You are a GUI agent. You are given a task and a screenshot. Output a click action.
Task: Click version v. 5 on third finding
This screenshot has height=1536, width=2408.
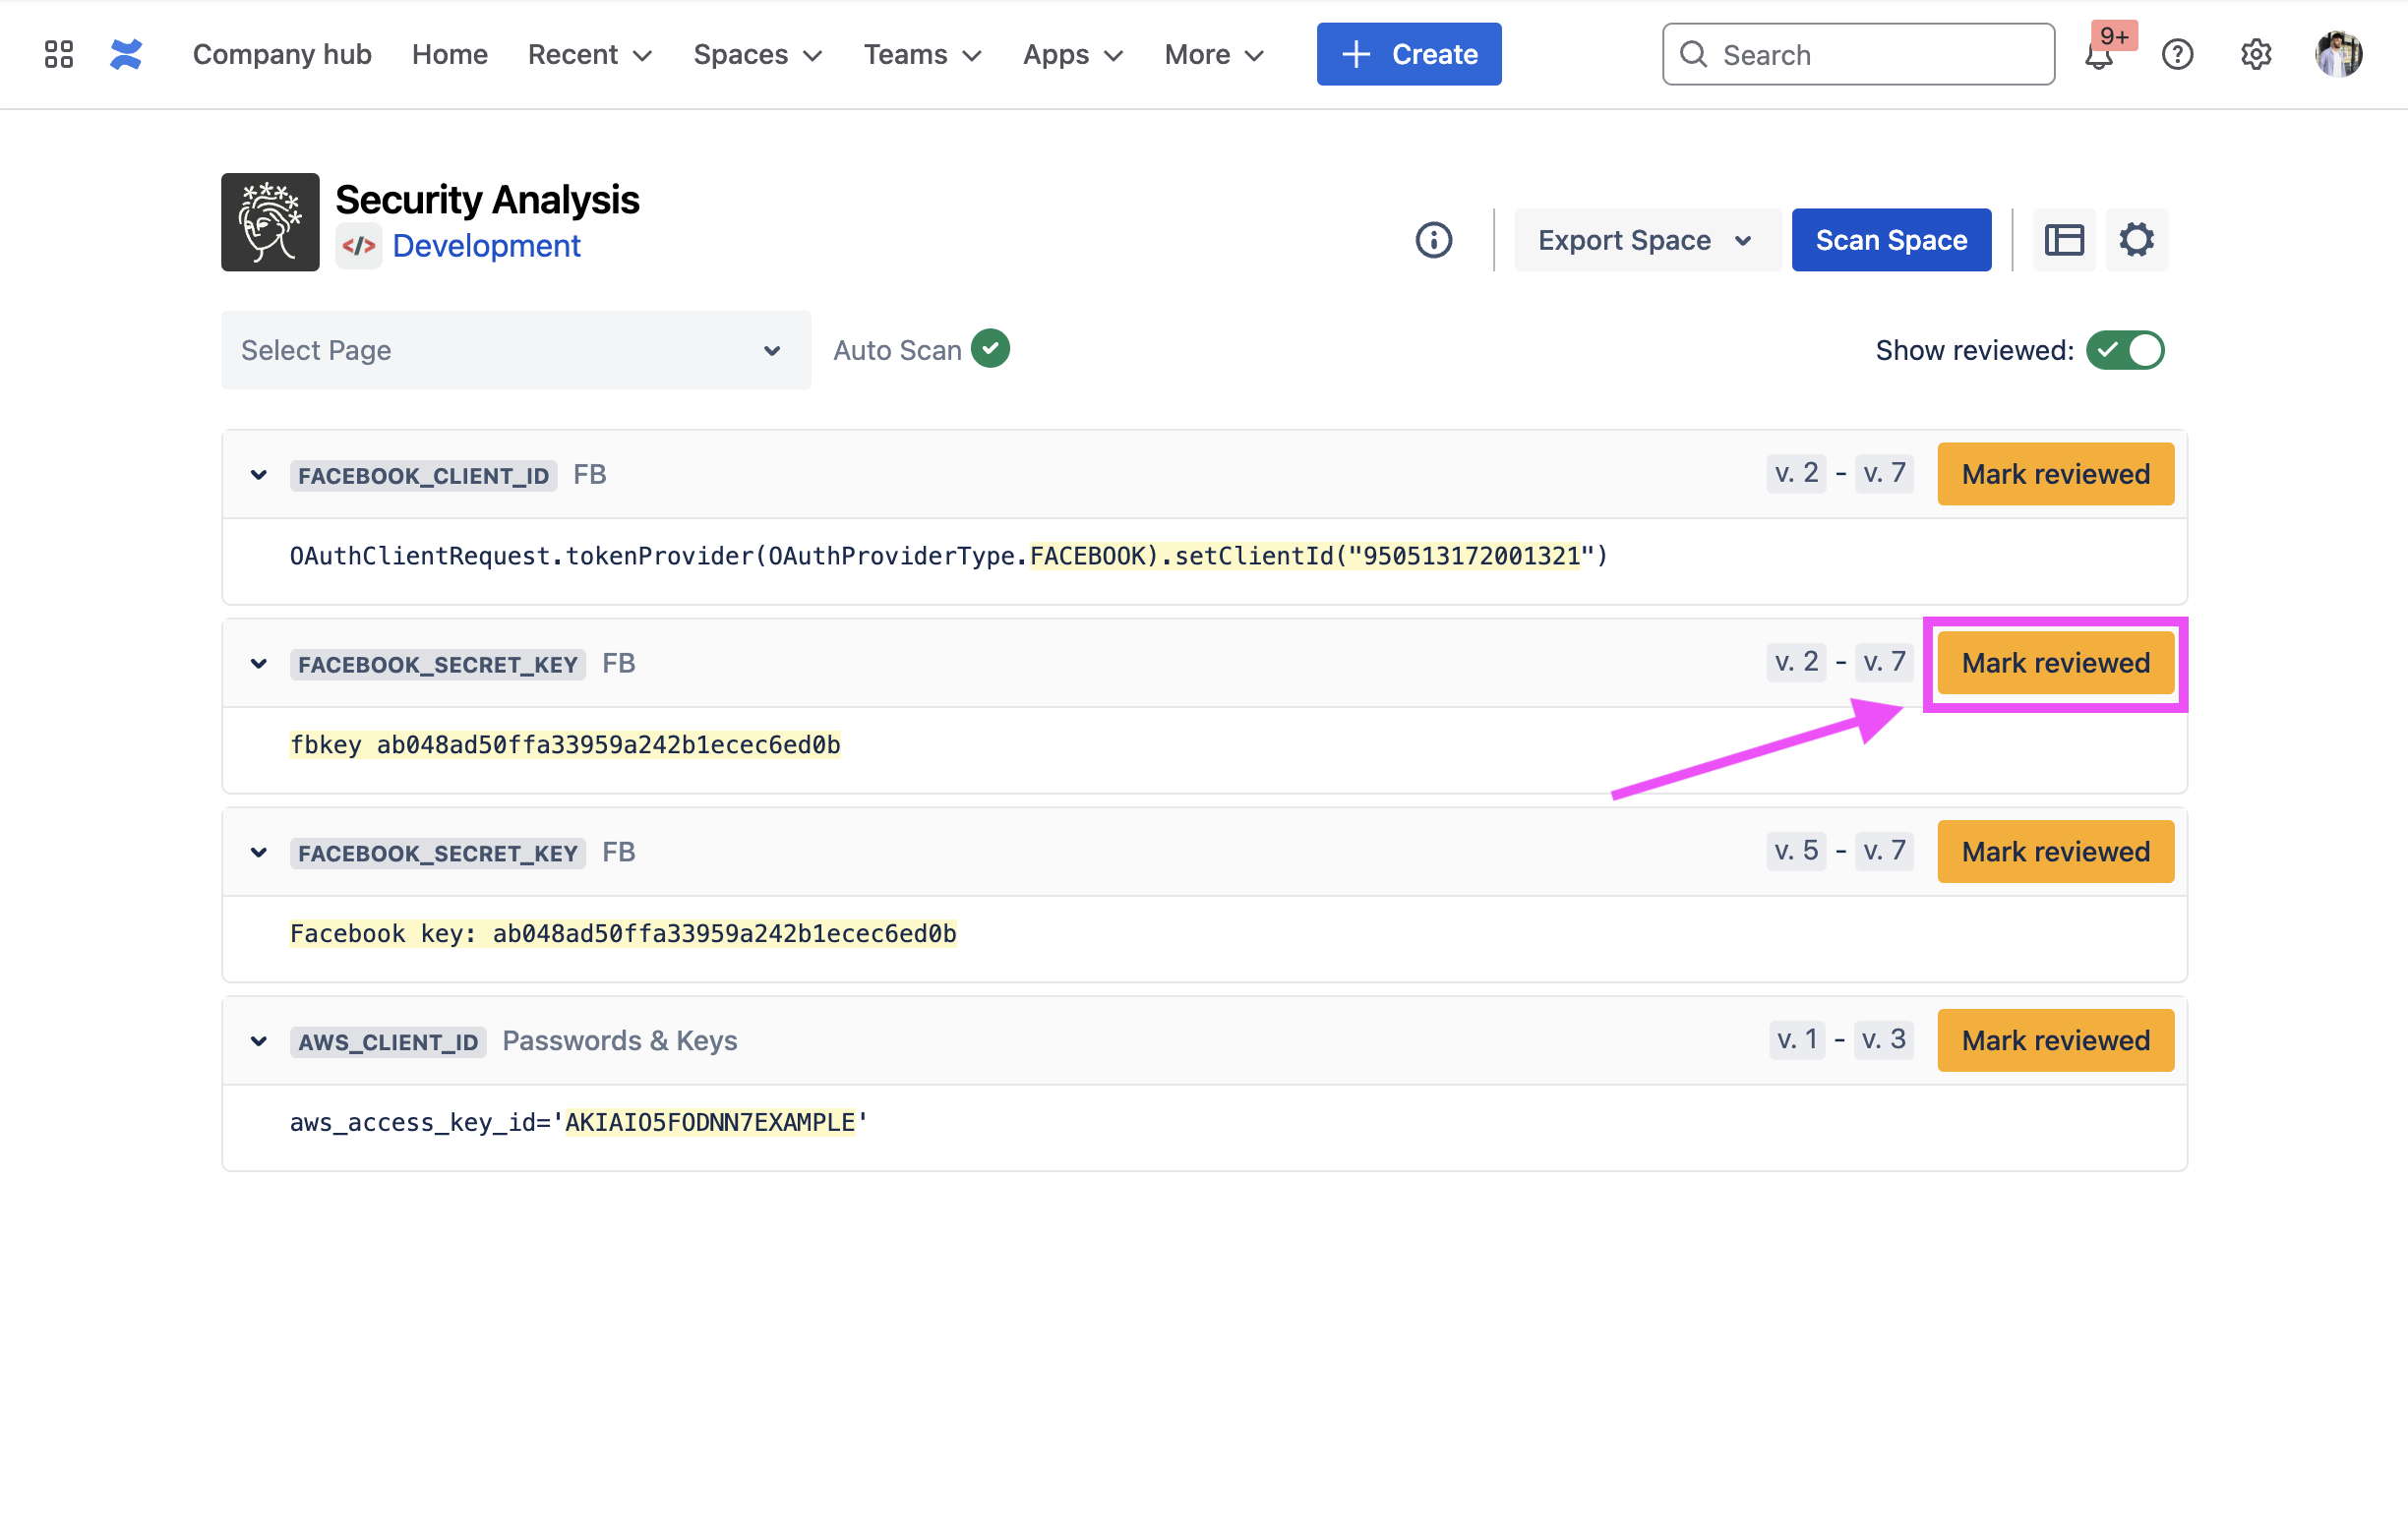click(1796, 851)
